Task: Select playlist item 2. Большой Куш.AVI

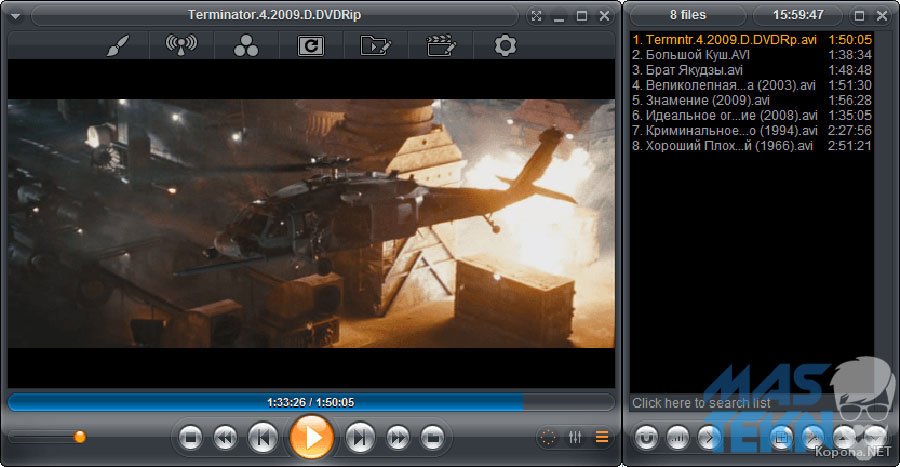Action: click(752, 55)
